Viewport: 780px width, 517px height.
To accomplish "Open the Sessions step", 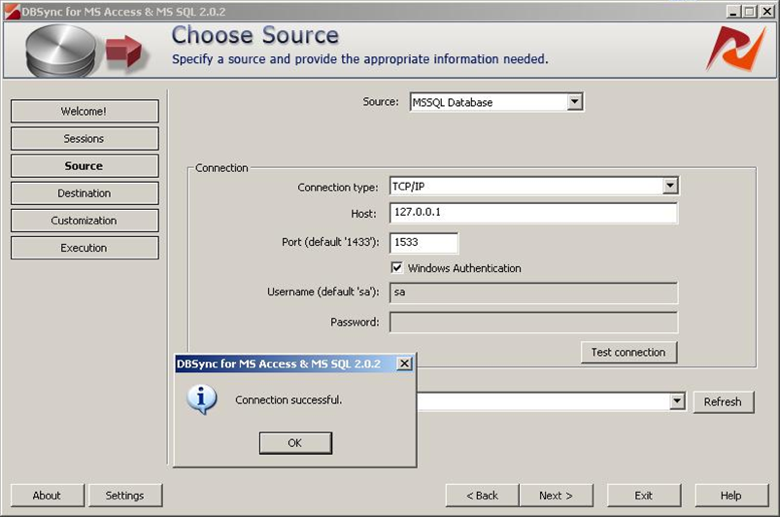I will point(85,138).
